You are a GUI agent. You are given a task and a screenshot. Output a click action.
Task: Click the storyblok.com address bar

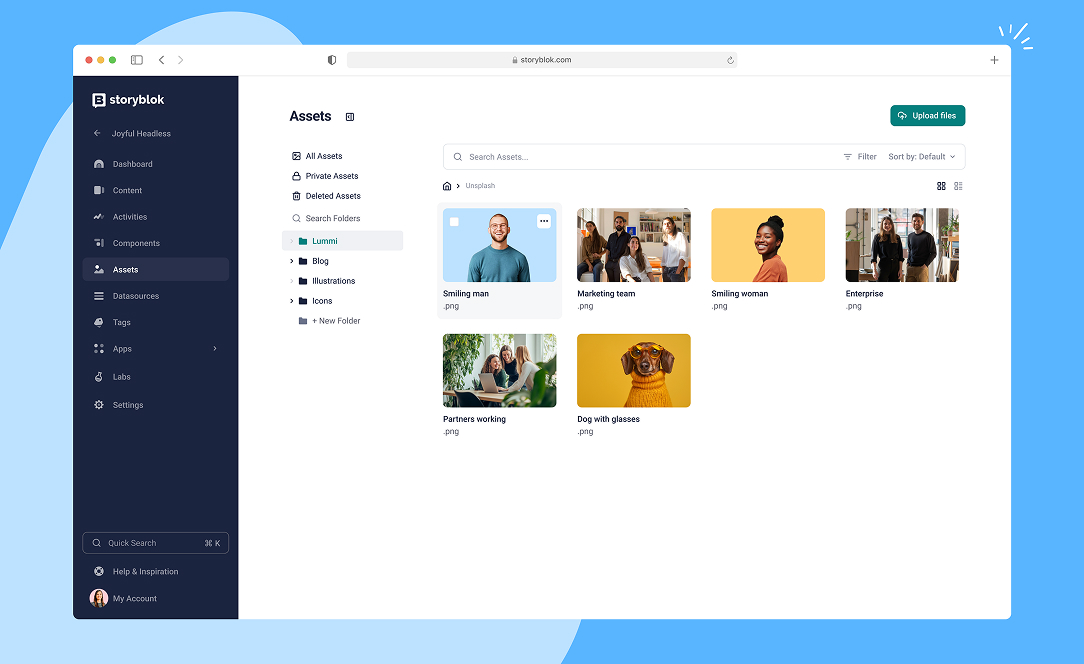click(542, 60)
